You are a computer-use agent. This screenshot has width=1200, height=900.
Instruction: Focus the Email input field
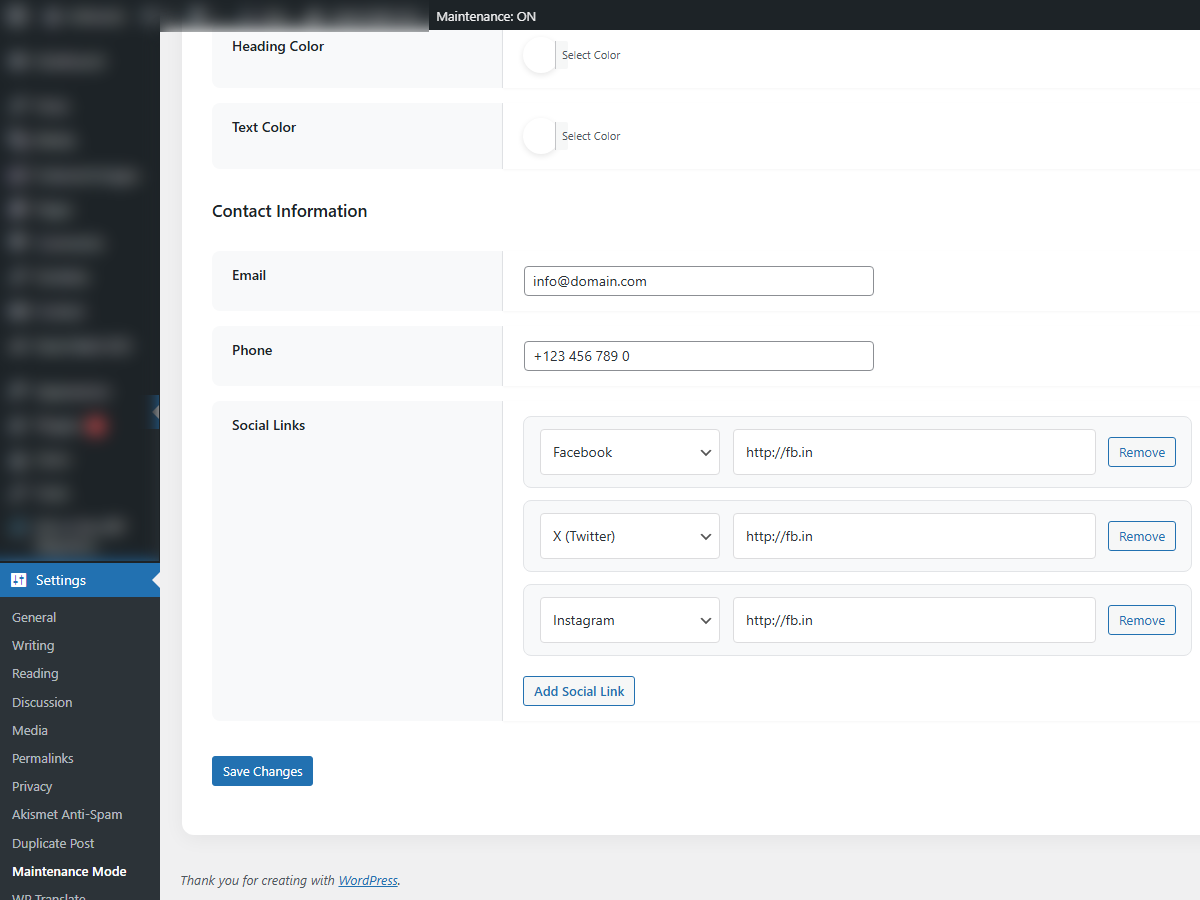[x=698, y=281]
